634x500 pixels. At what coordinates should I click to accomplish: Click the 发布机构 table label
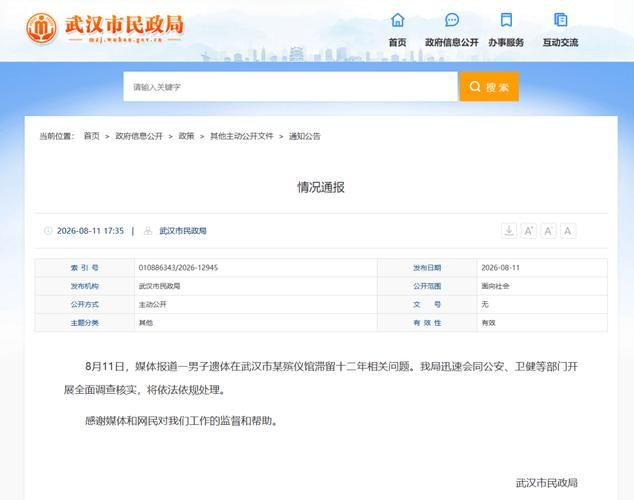(x=85, y=286)
